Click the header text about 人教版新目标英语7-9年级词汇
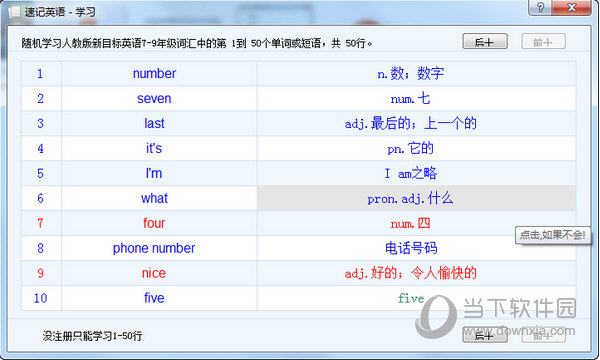This screenshot has width=600, height=360. click(x=197, y=43)
